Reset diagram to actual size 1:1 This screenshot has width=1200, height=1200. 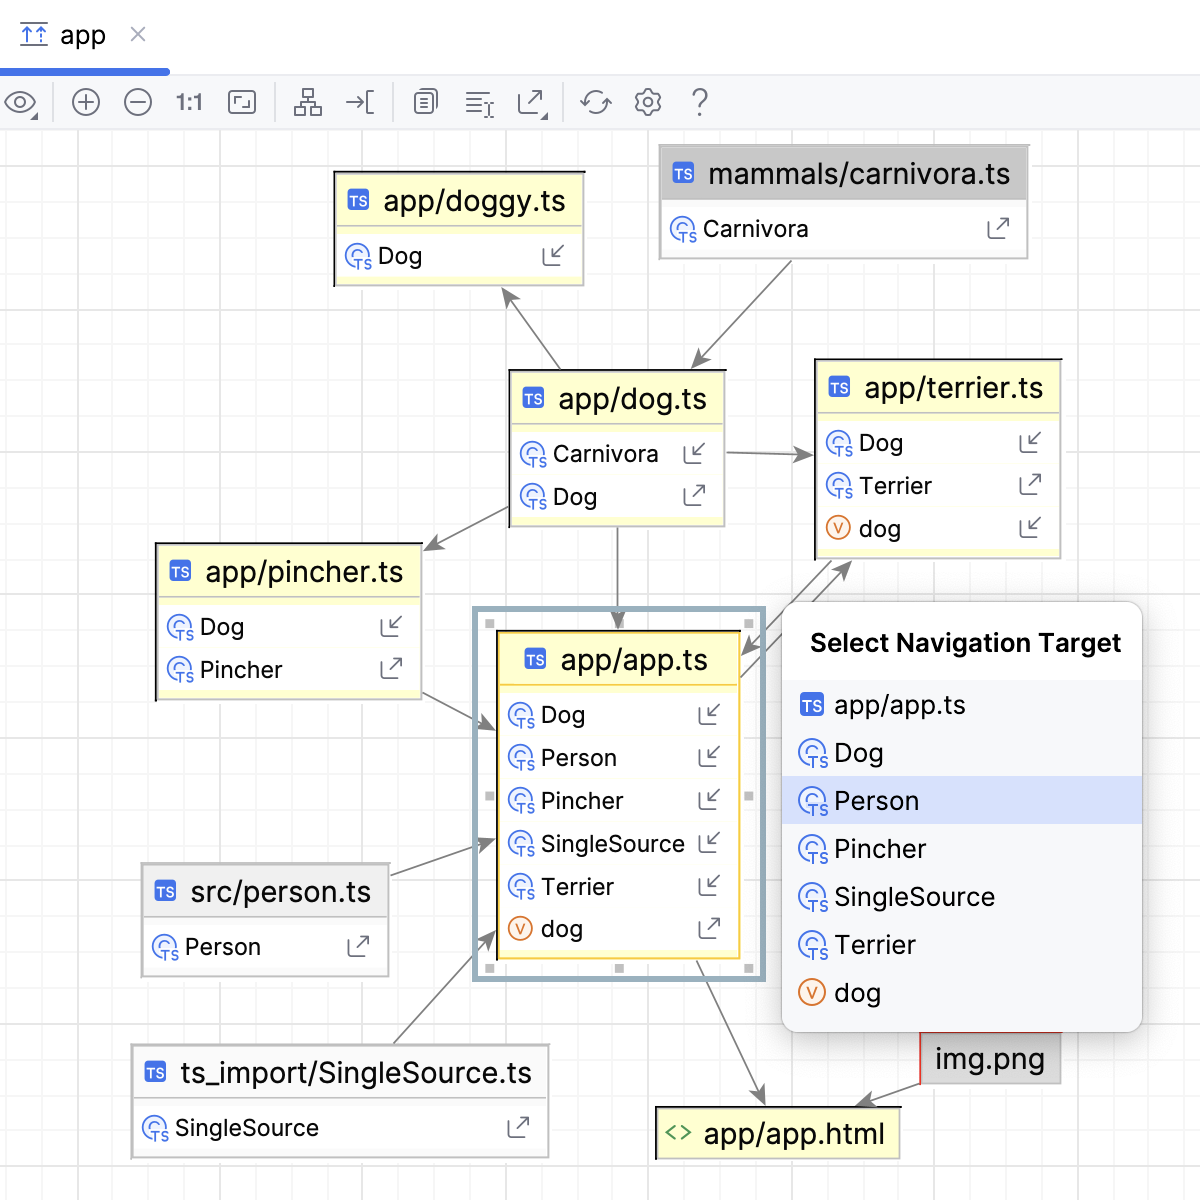[189, 102]
